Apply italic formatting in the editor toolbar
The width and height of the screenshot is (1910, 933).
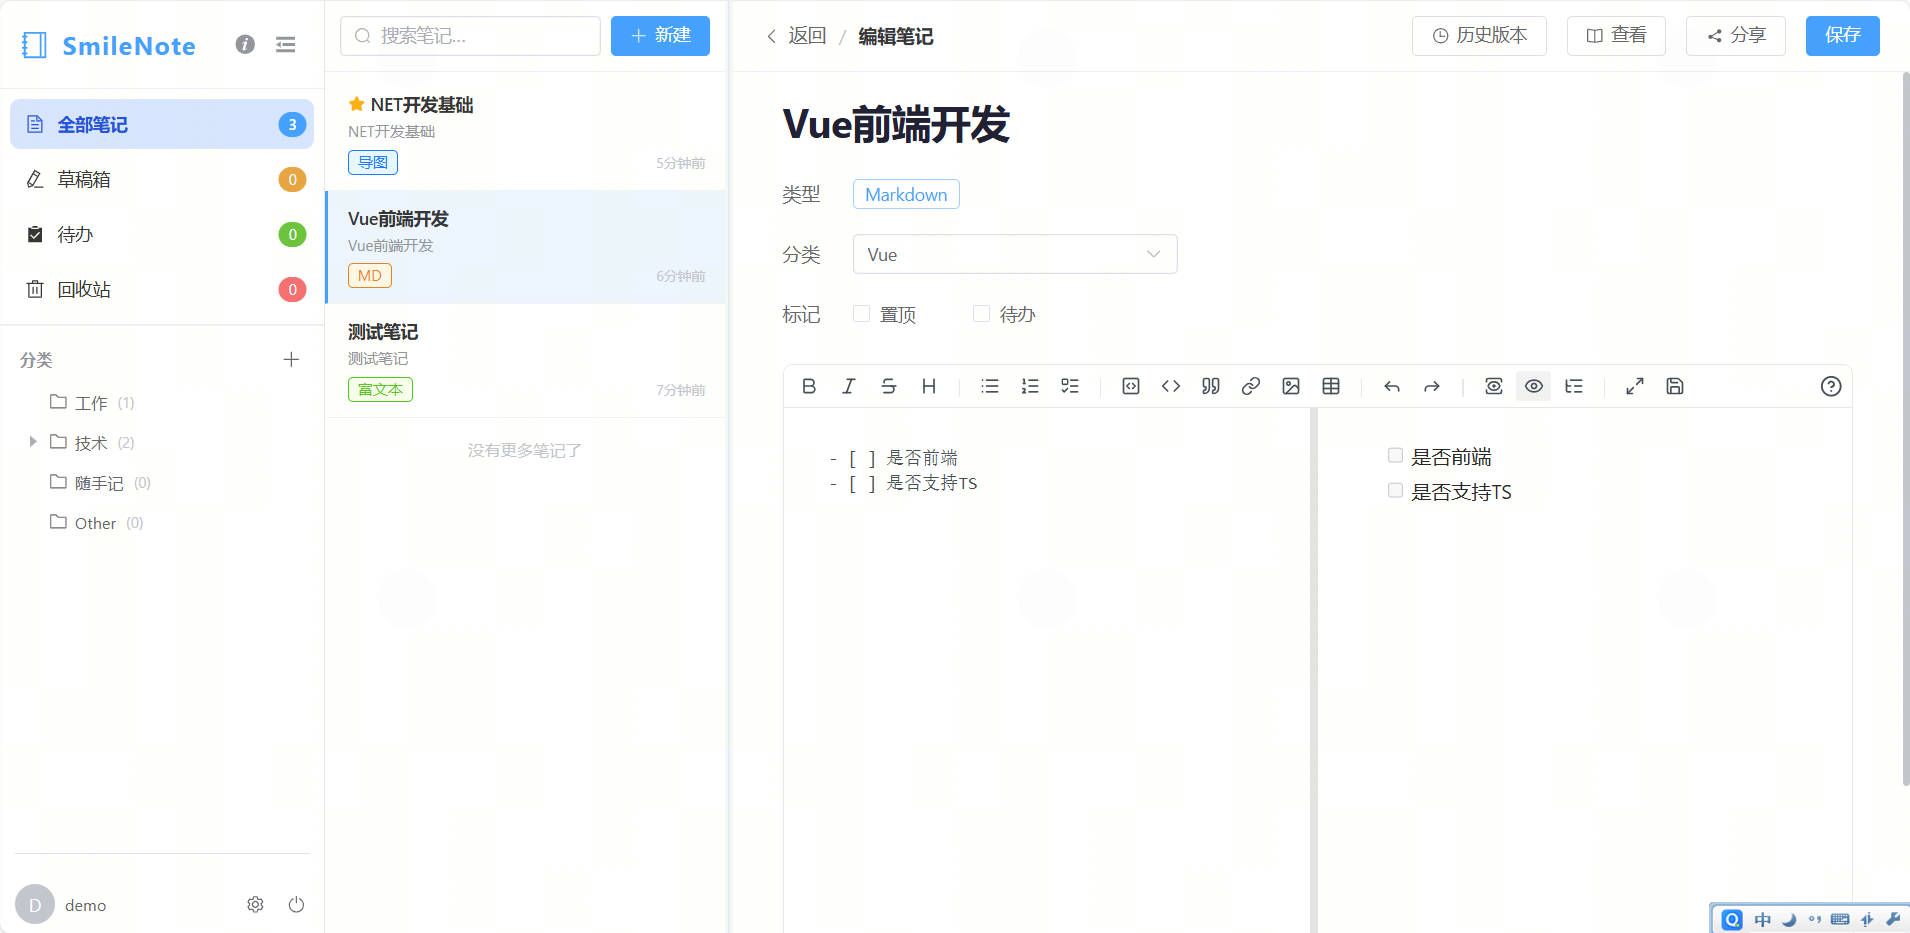coord(849,386)
